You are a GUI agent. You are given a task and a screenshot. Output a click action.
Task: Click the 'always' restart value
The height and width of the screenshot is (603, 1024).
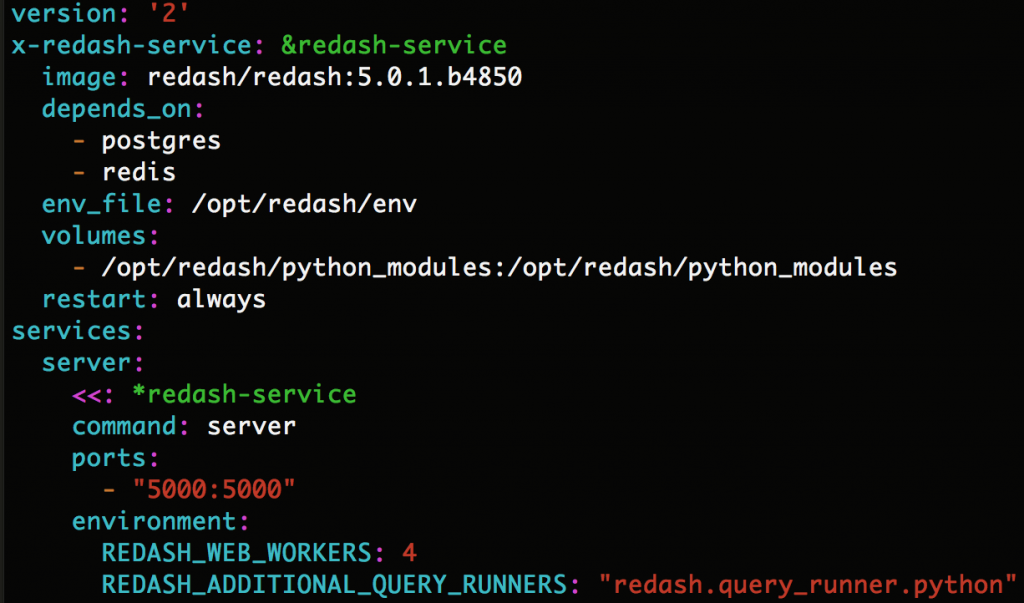(x=221, y=300)
